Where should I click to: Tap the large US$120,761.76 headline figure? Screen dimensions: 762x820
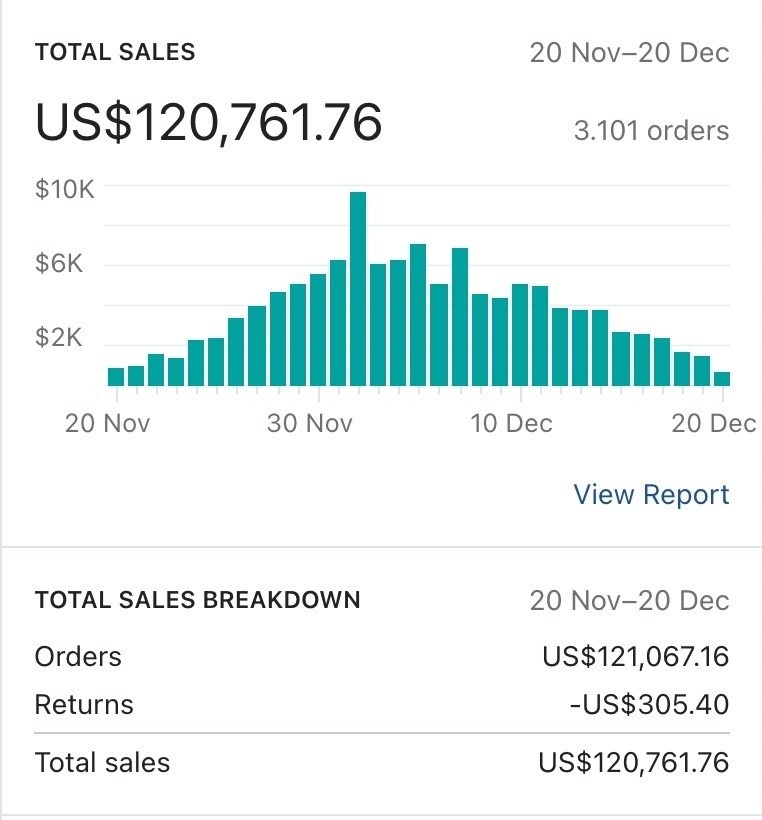point(208,123)
